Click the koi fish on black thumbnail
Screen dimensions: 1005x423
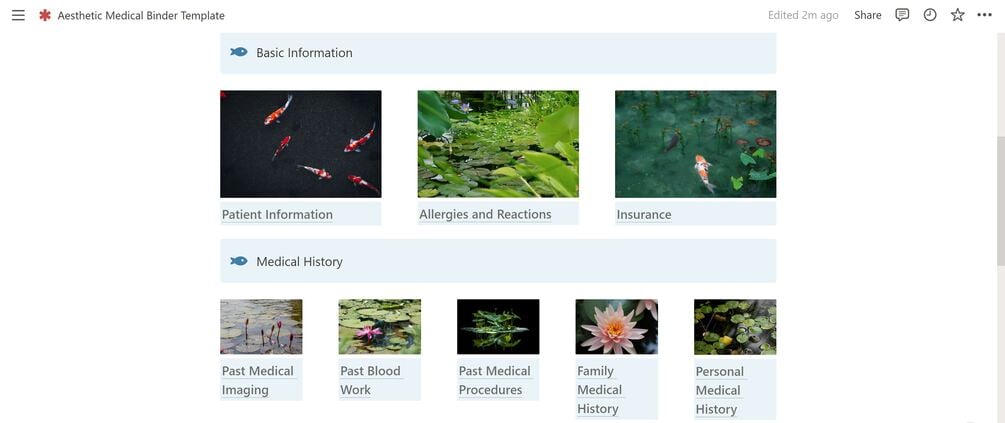pyautogui.click(x=301, y=144)
